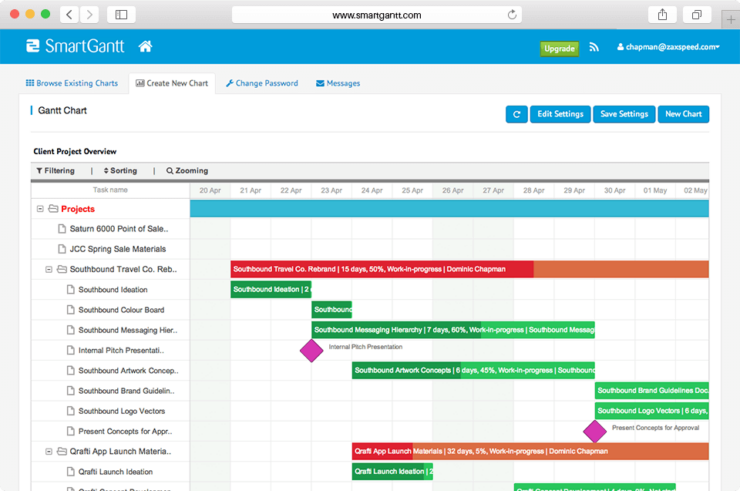Collapse the Southbound Travel Co. Rebrand group
Image resolution: width=740 pixels, height=491 pixels.
49,269
